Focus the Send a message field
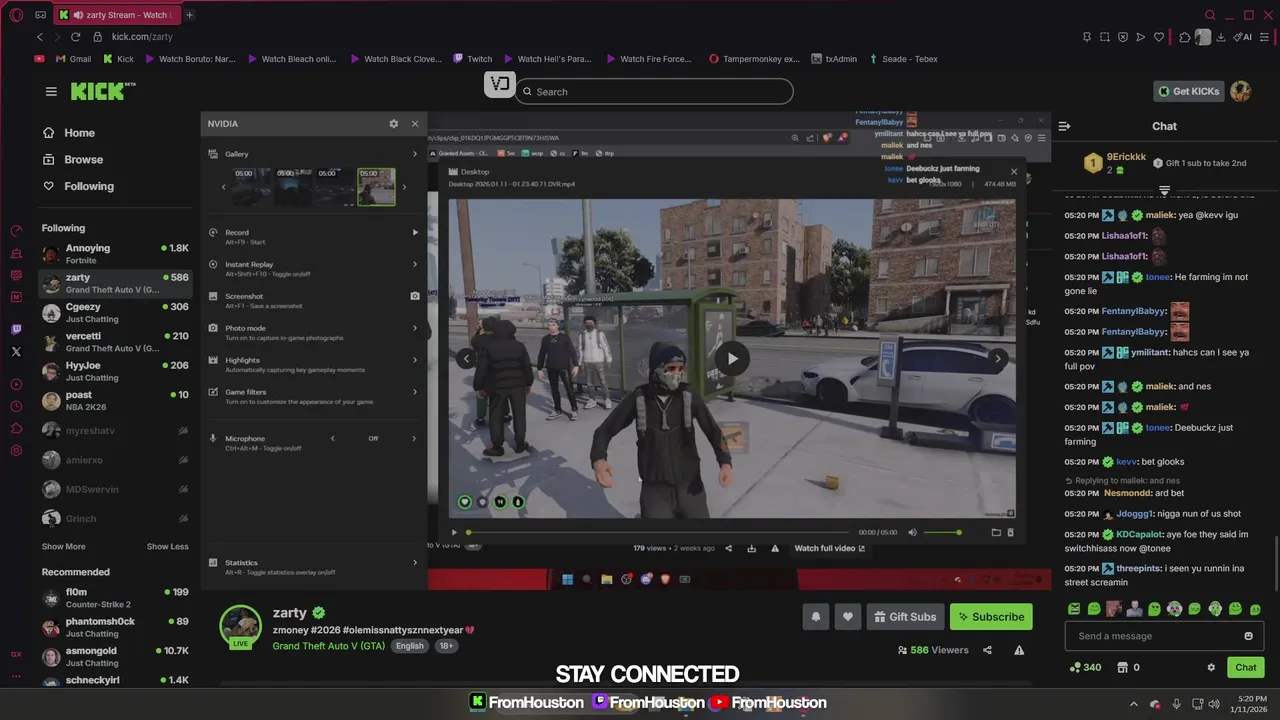The width and height of the screenshot is (1280, 720). (1155, 636)
